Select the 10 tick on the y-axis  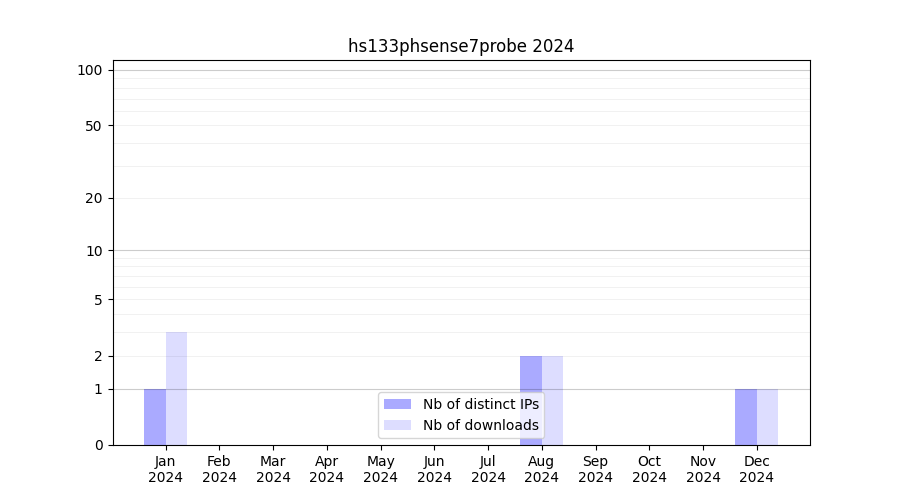click(x=94, y=251)
